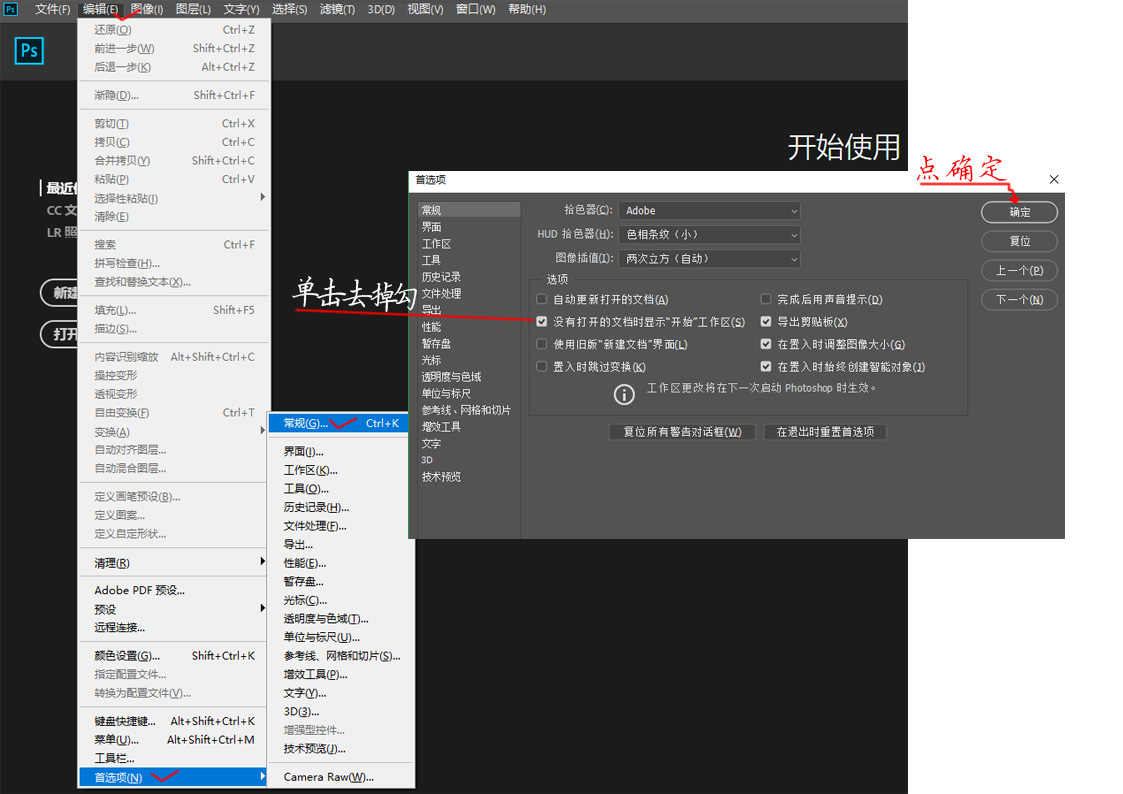Open the 滤镜 menu
This screenshot has width=1123, height=794.
pyautogui.click(x=337, y=9)
